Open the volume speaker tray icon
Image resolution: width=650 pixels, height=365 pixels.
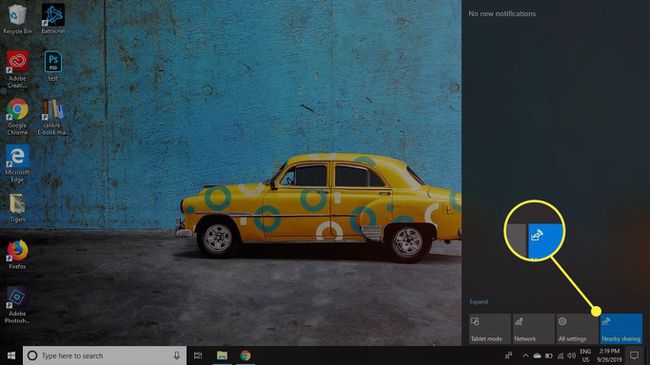(572, 355)
